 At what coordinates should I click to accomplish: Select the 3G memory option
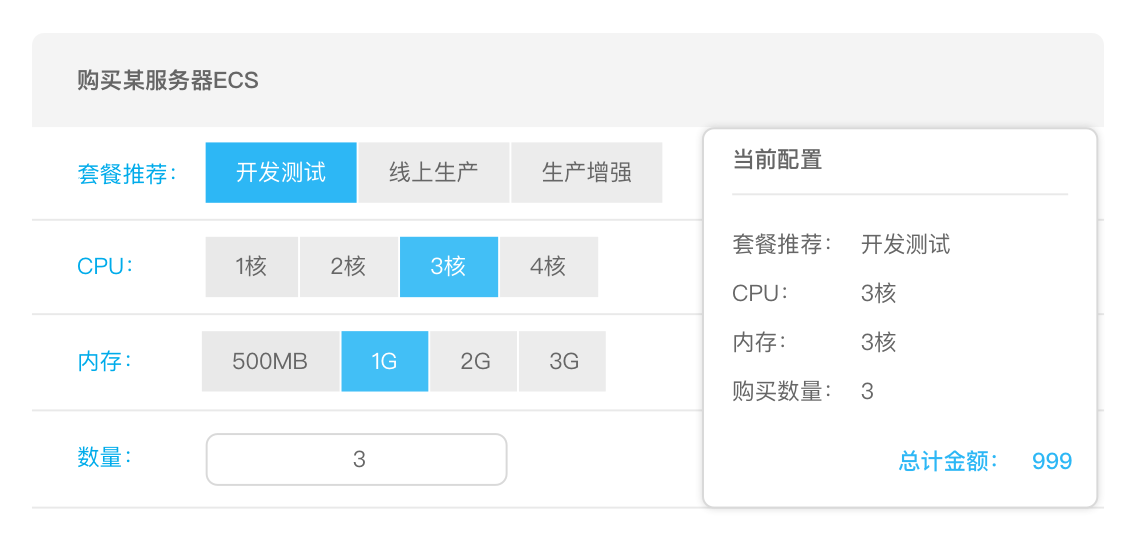point(563,361)
